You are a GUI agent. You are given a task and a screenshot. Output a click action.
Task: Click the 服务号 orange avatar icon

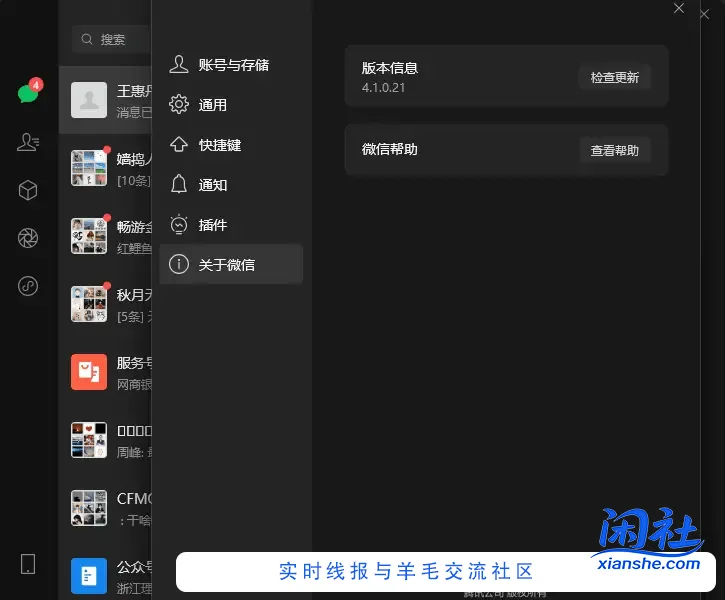[89, 372]
